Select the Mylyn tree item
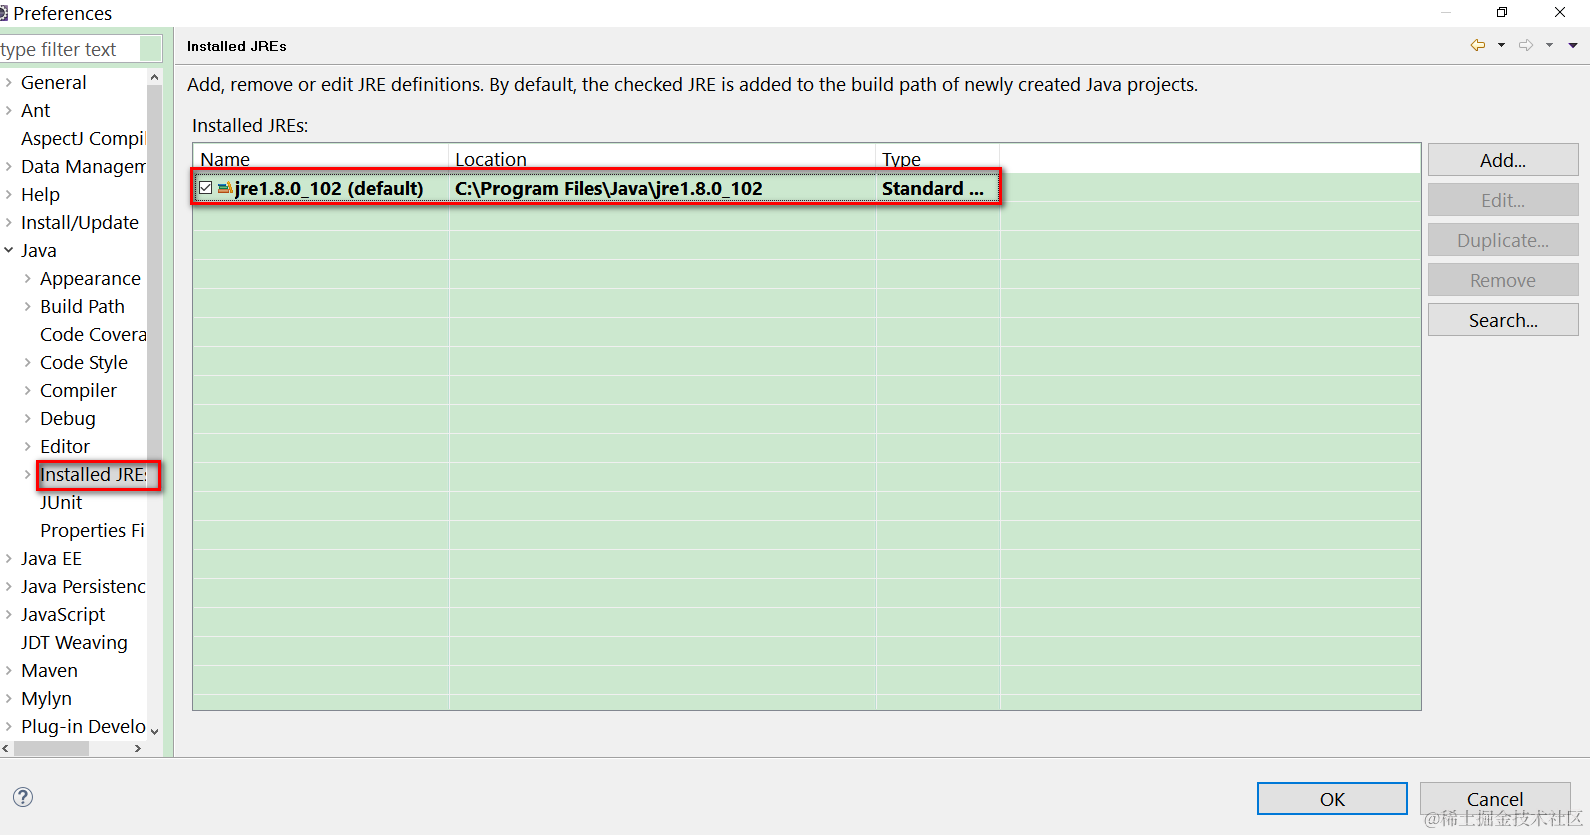Image resolution: width=1590 pixels, height=835 pixels. (x=46, y=698)
